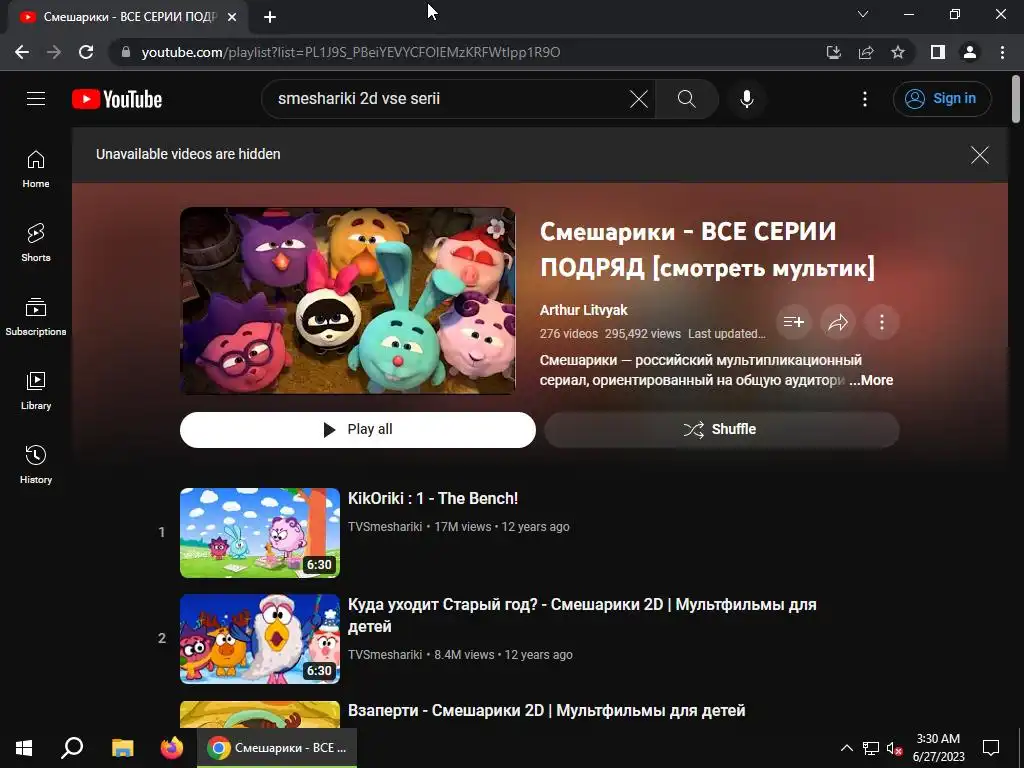Open TVSmeshariki channel under The Bench video

[385, 526]
